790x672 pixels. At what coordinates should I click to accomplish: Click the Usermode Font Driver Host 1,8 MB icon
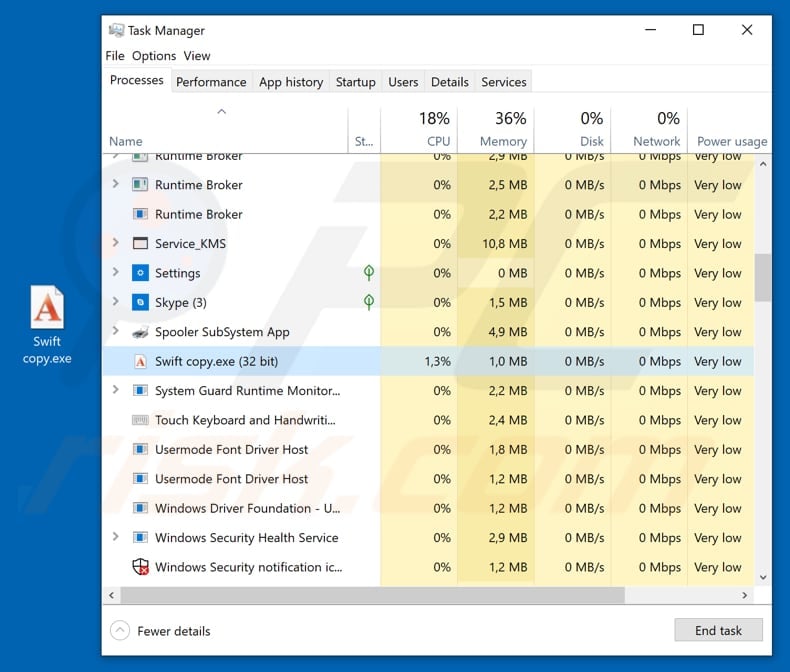pos(140,449)
